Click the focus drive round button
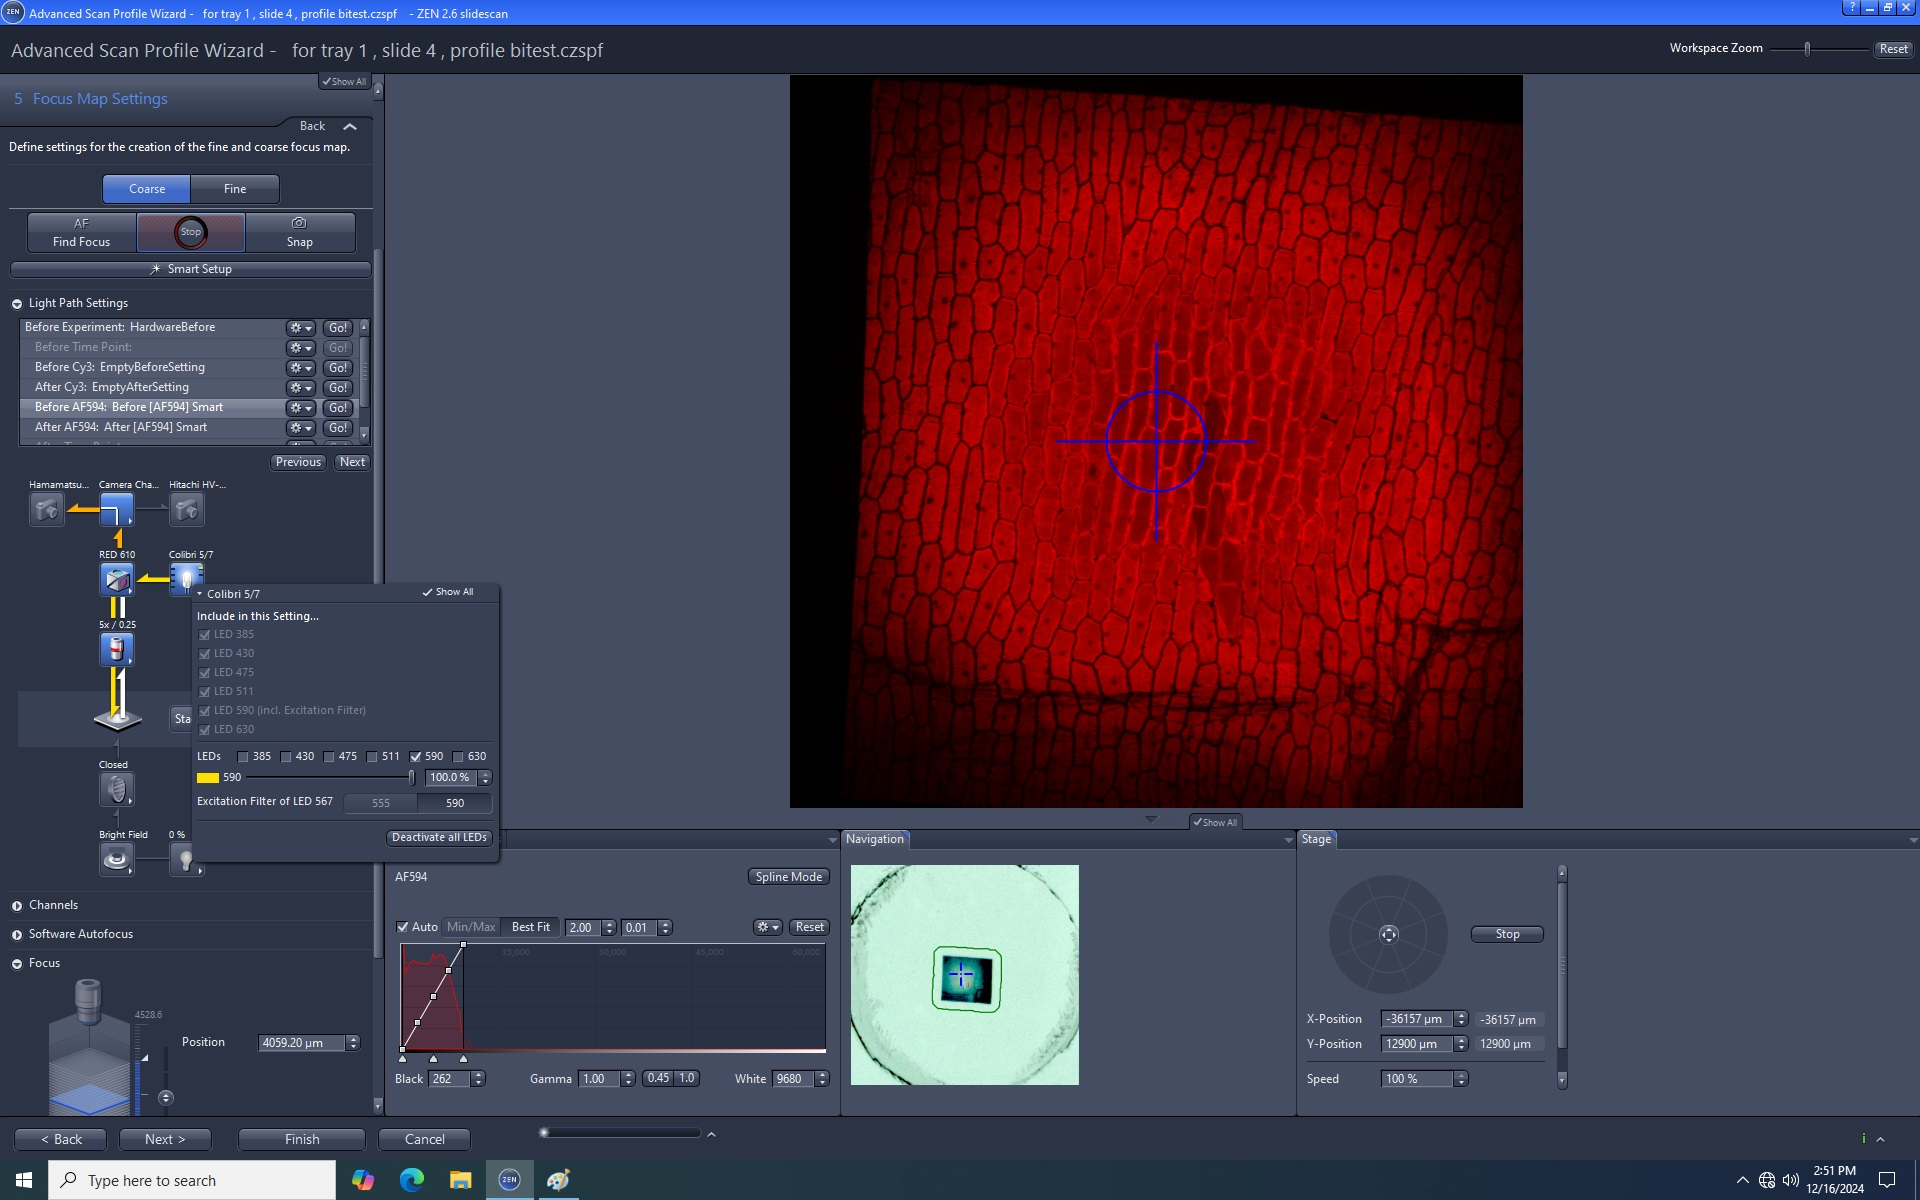The width and height of the screenshot is (1920, 1200). (166, 1097)
